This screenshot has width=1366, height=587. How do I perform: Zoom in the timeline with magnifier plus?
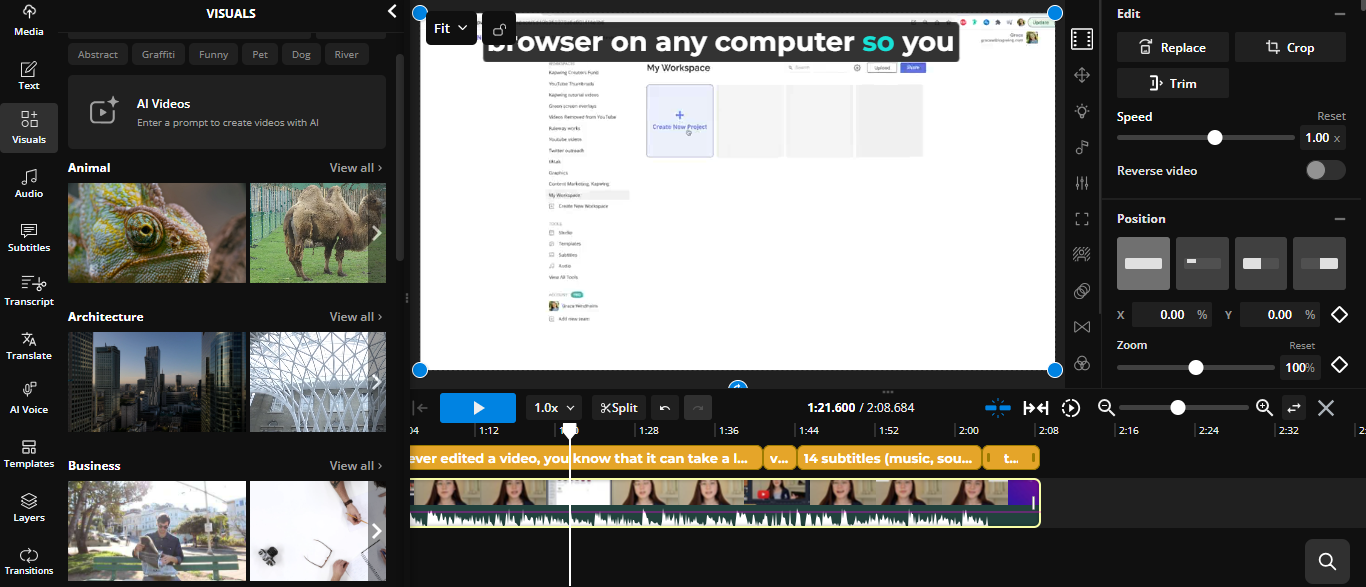click(1264, 408)
